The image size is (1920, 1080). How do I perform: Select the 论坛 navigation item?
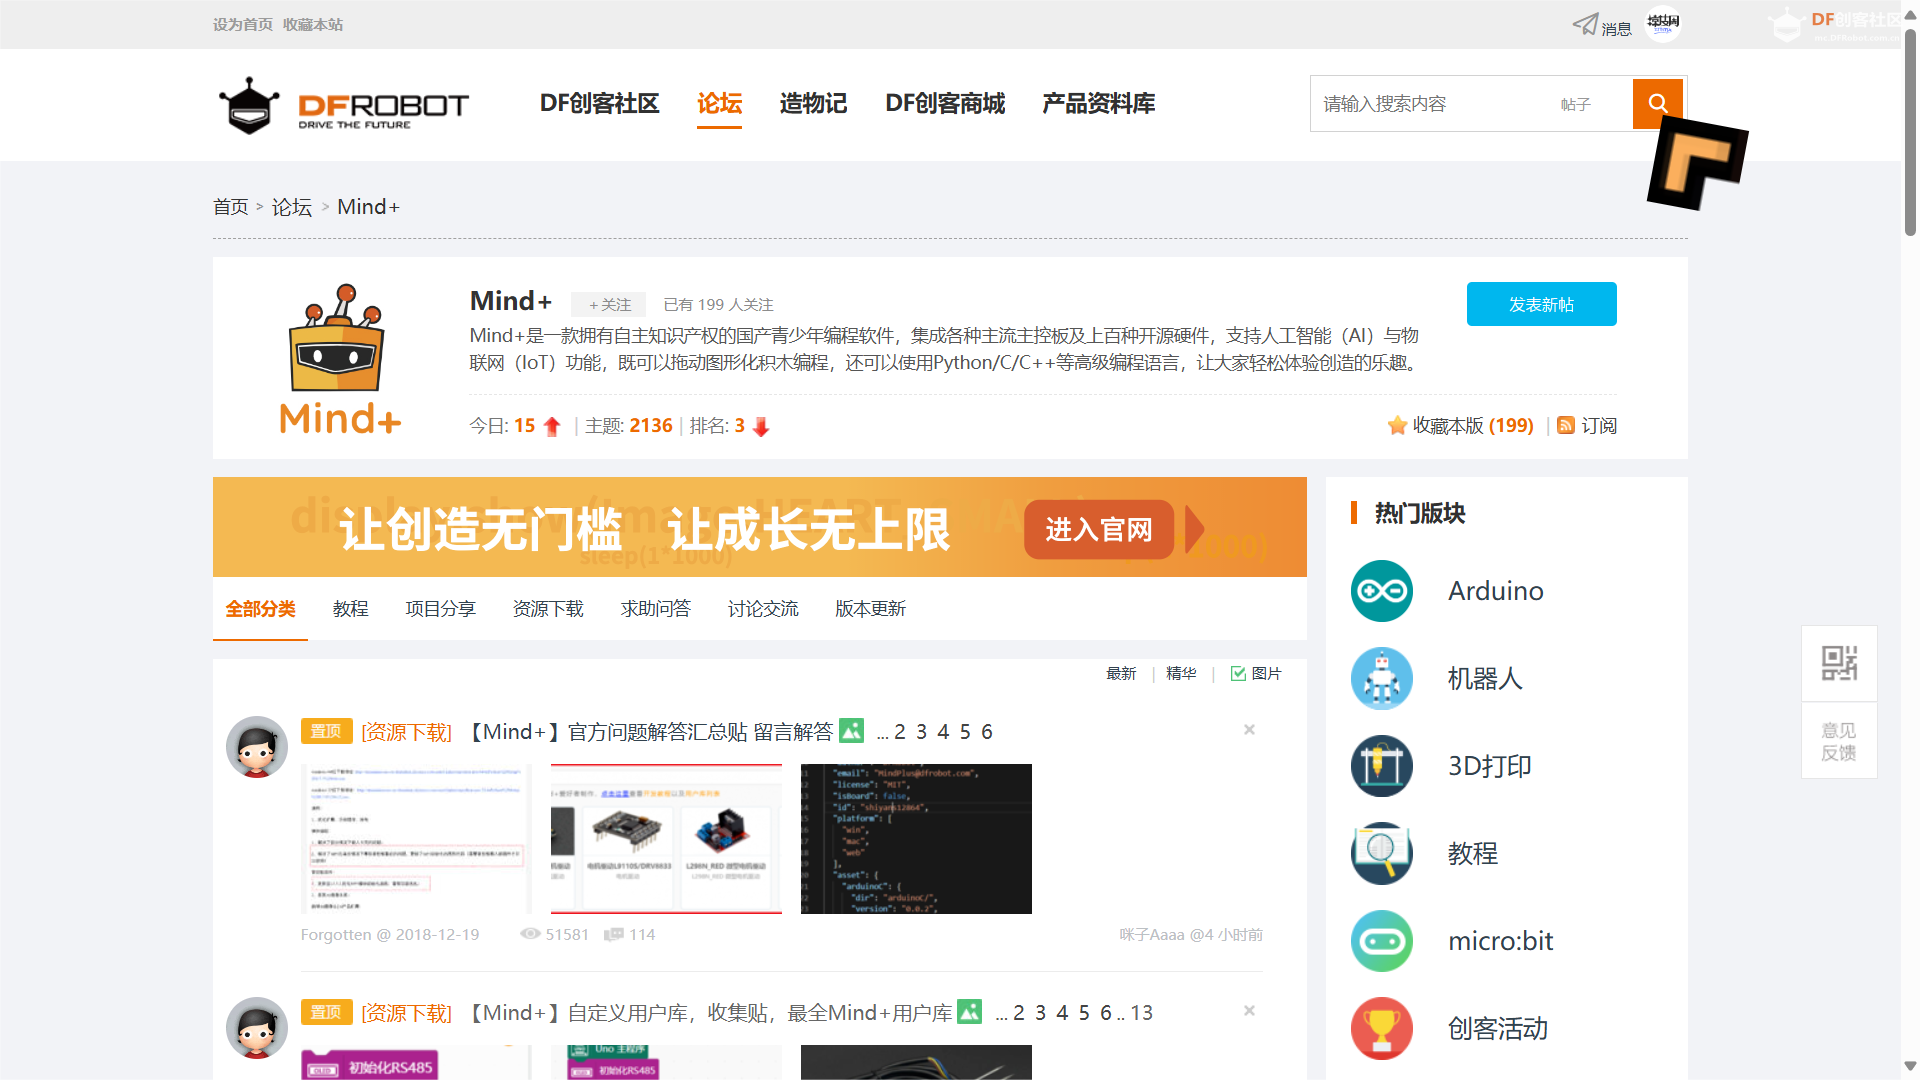pyautogui.click(x=719, y=103)
